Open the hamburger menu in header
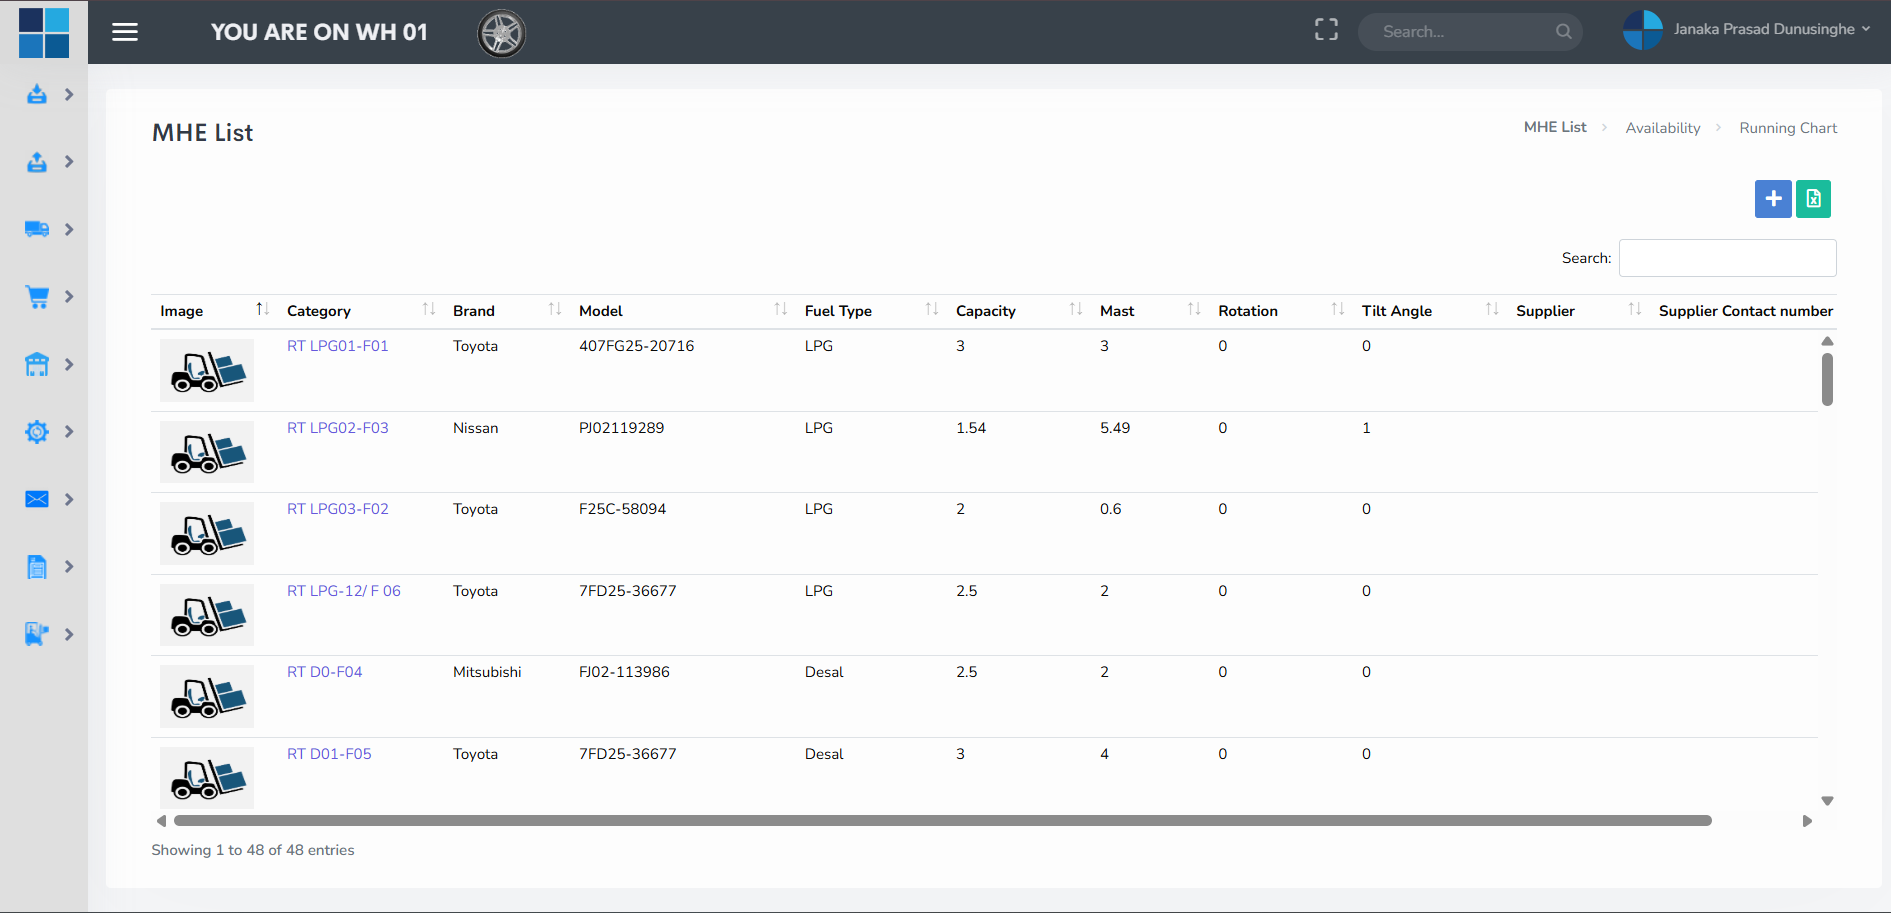This screenshot has width=1891, height=913. (125, 32)
